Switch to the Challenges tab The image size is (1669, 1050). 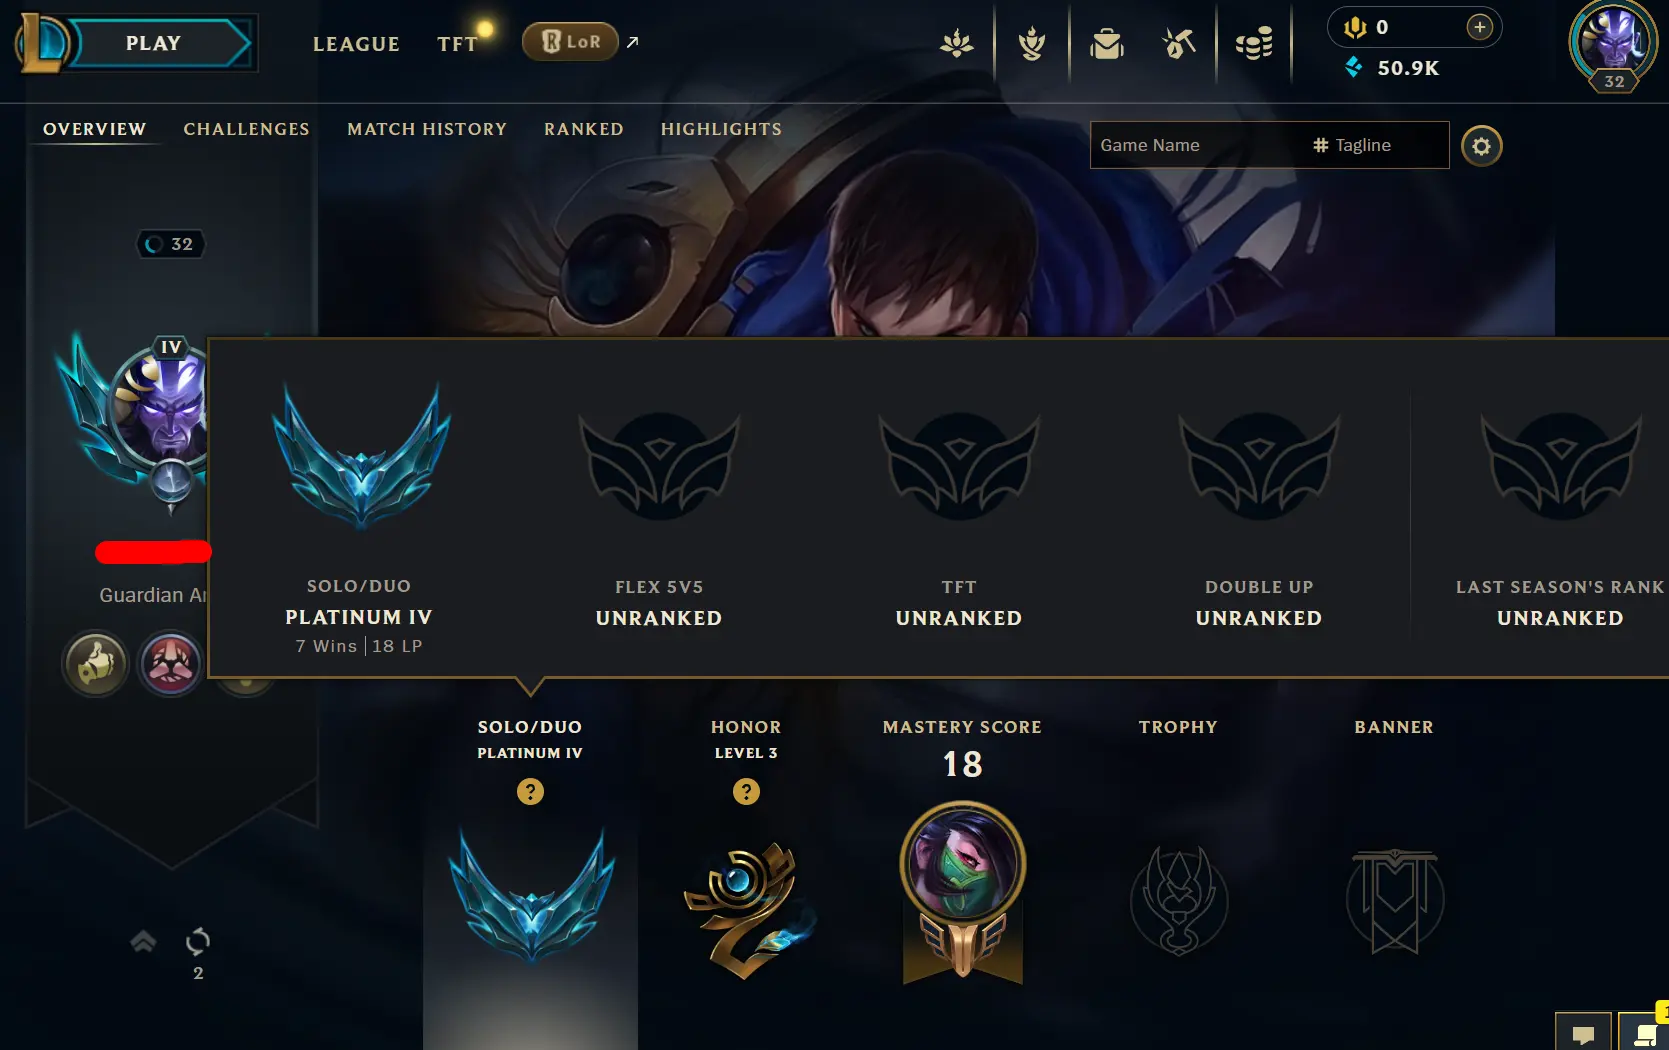pos(246,129)
